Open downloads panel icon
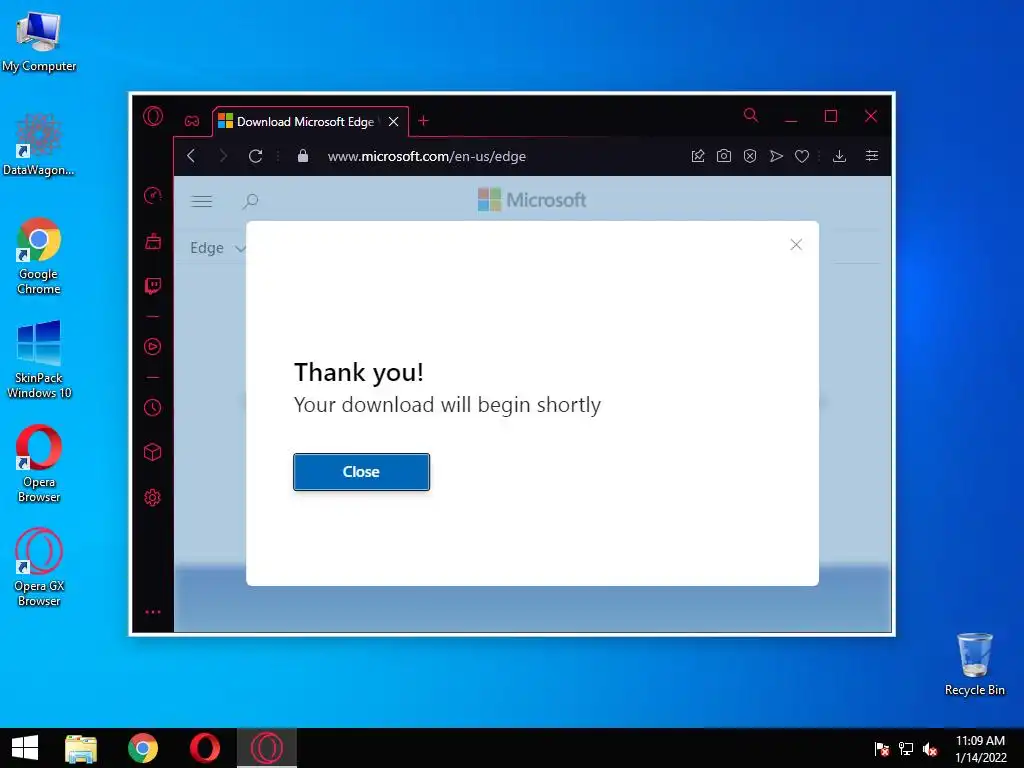1024x768 pixels. point(840,156)
